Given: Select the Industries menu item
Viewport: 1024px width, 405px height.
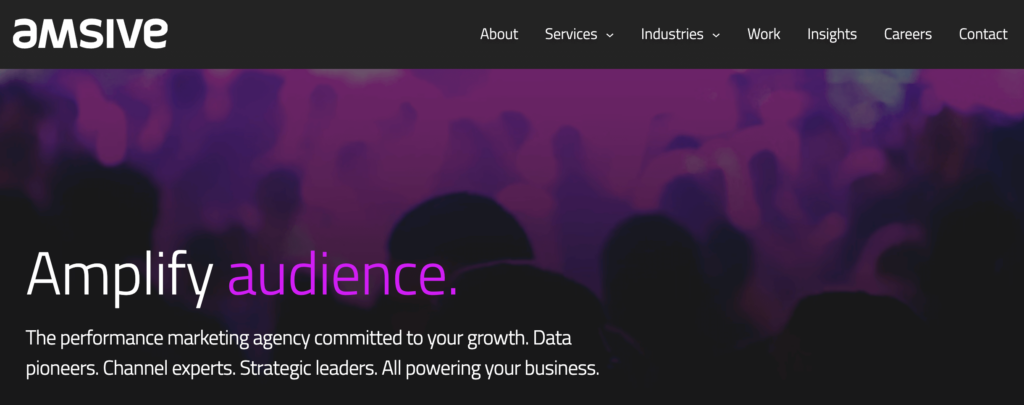Looking at the screenshot, I should pos(672,34).
